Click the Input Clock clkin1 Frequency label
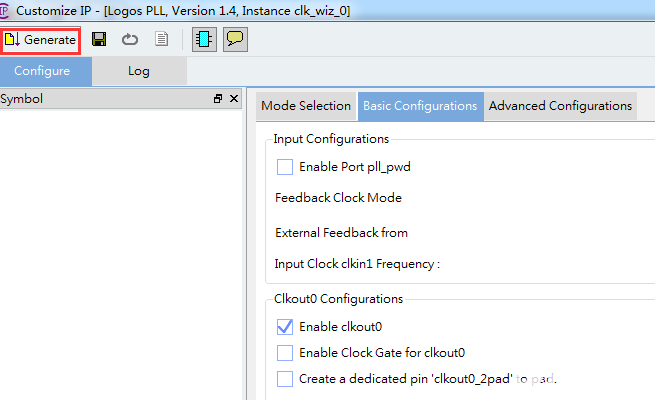The height and width of the screenshot is (400, 655). click(x=357, y=264)
